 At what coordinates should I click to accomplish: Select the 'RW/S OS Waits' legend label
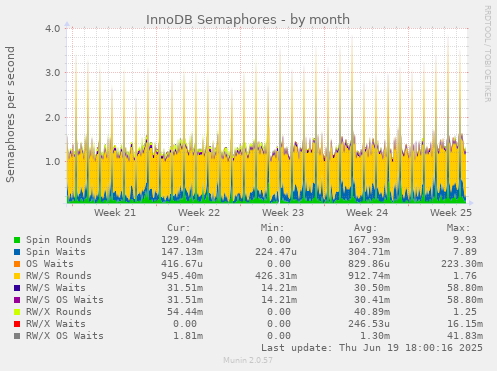tap(65, 300)
